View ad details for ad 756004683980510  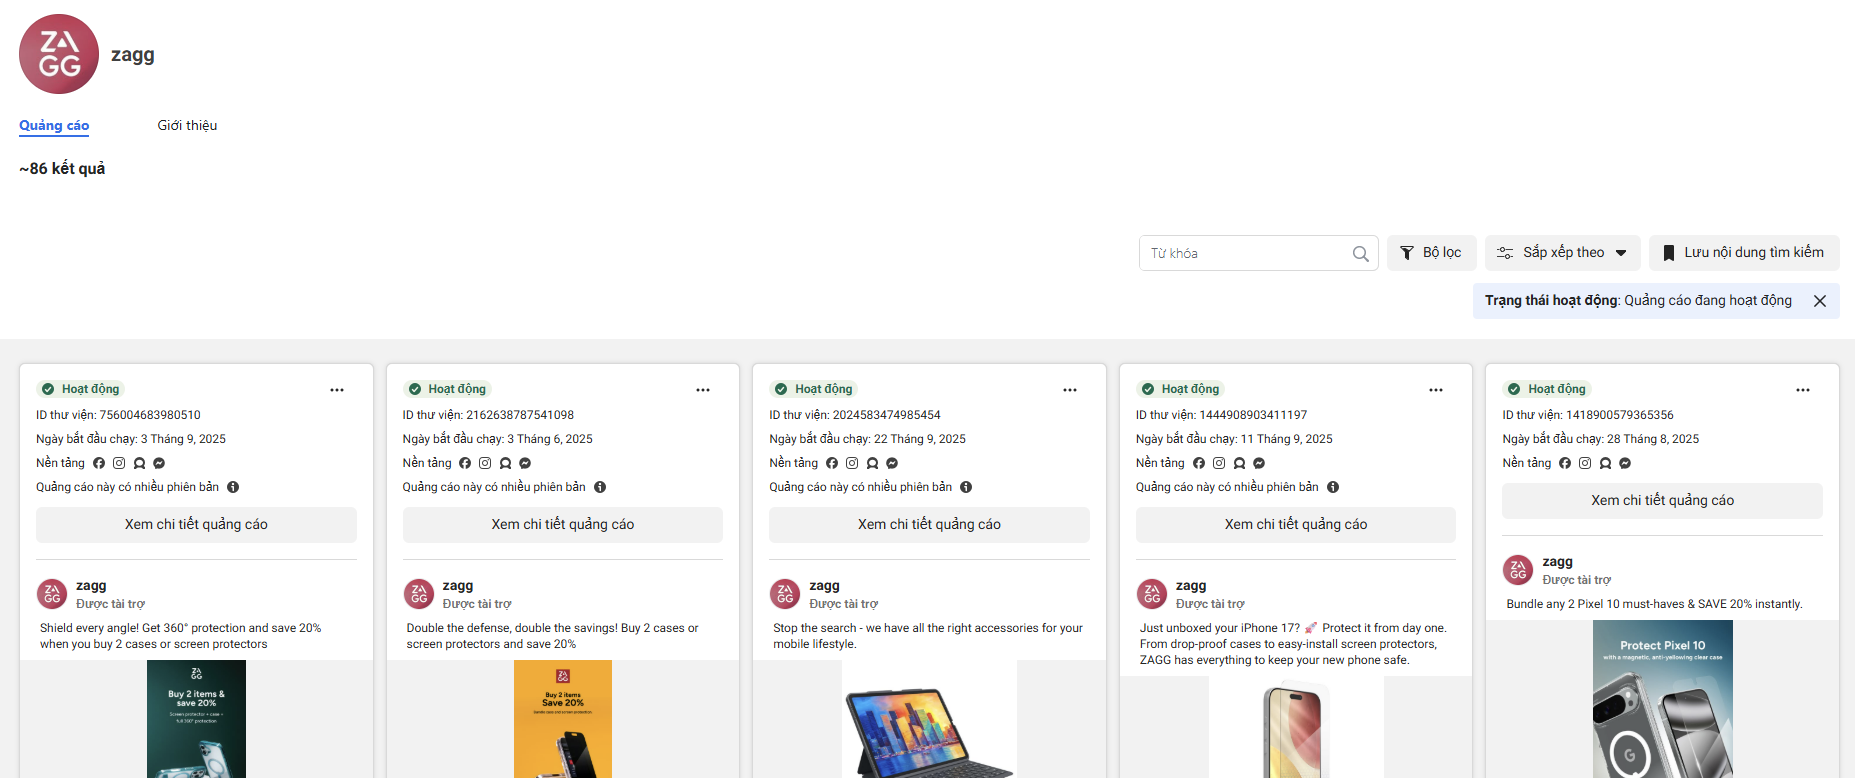196,525
